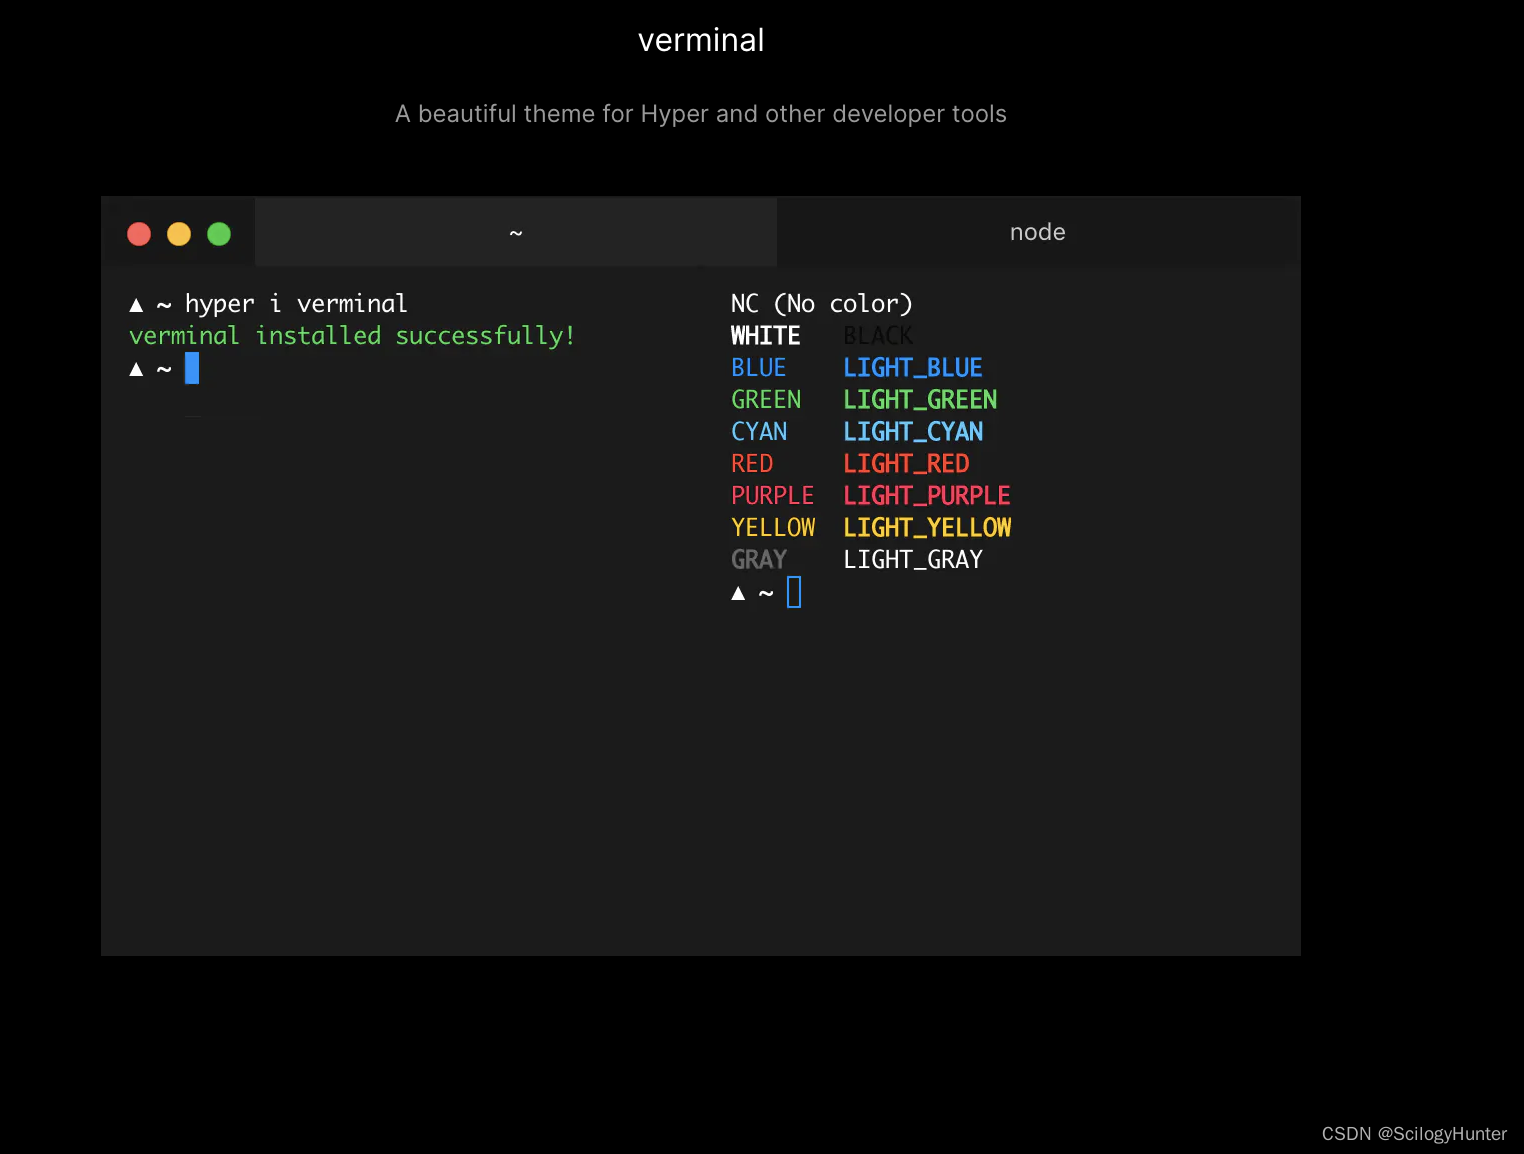Image resolution: width=1524 pixels, height=1154 pixels.
Task: Click the WHITE color label
Action: click(x=766, y=336)
